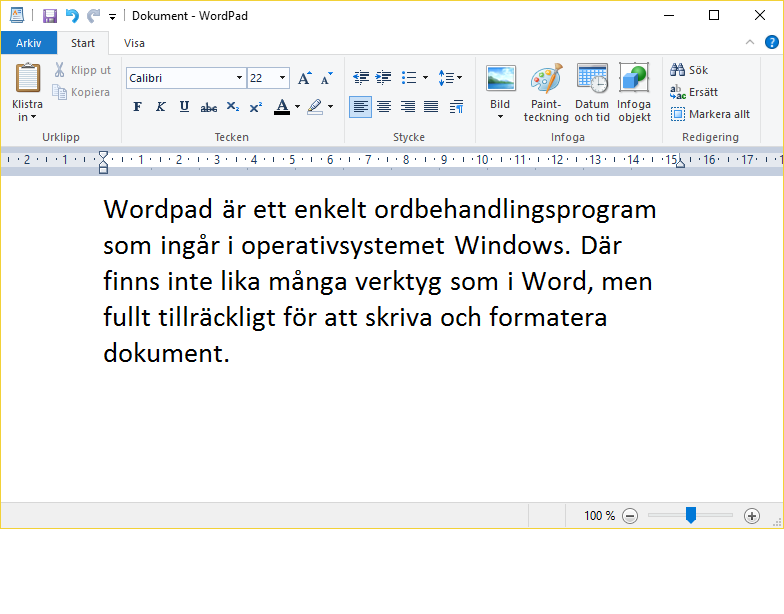Start a bulleted list

(x=409, y=78)
